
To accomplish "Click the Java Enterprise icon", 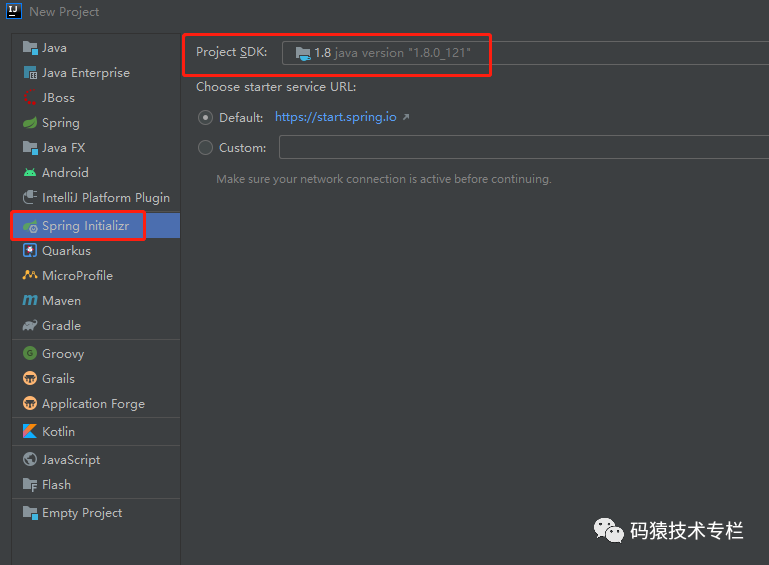I will 30,73.
